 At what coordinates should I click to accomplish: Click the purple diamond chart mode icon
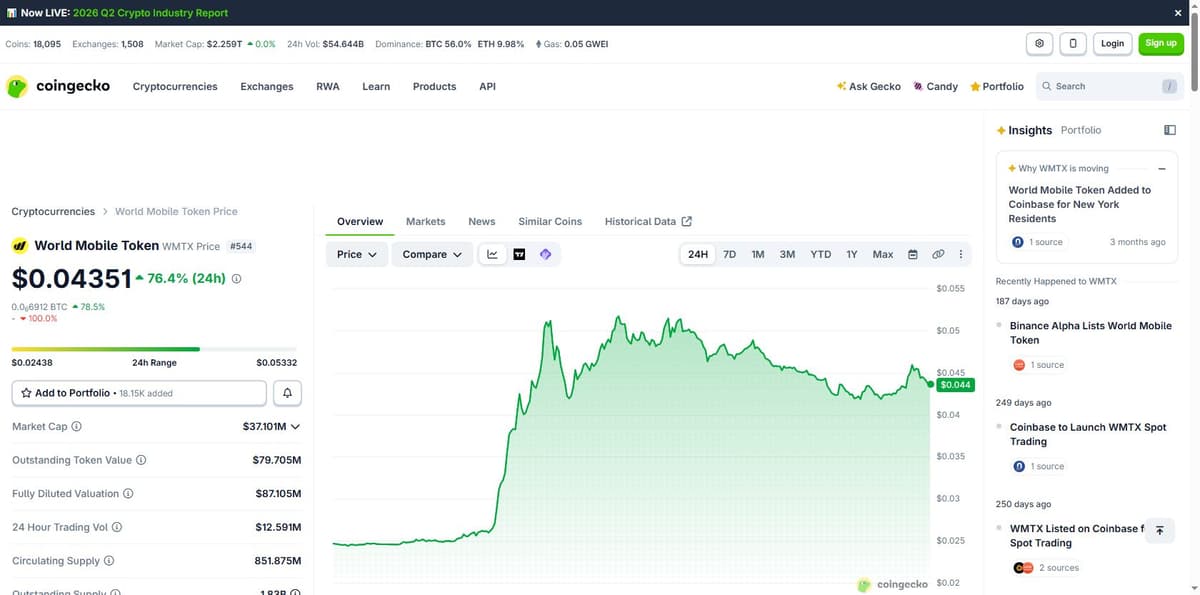click(545, 254)
